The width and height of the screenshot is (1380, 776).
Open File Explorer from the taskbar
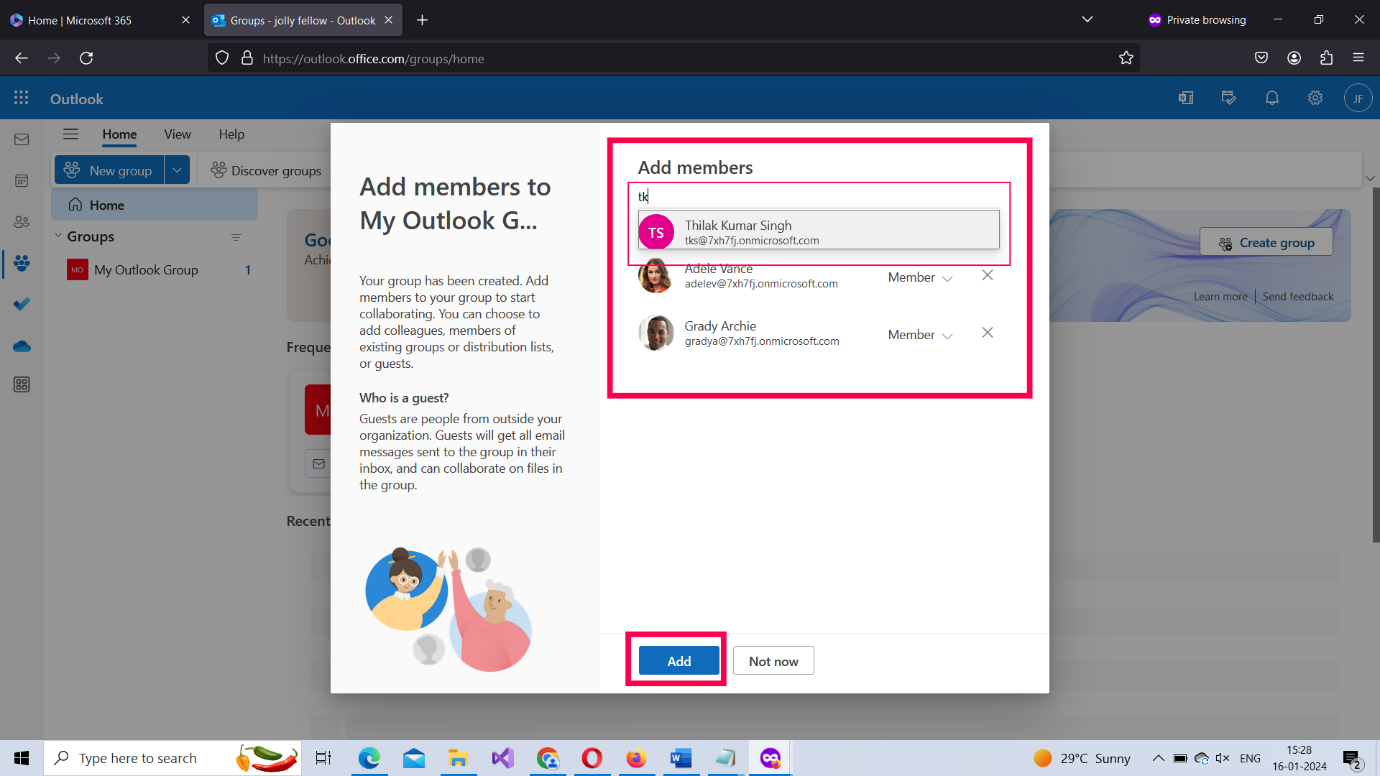pyautogui.click(x=458, y=758)
